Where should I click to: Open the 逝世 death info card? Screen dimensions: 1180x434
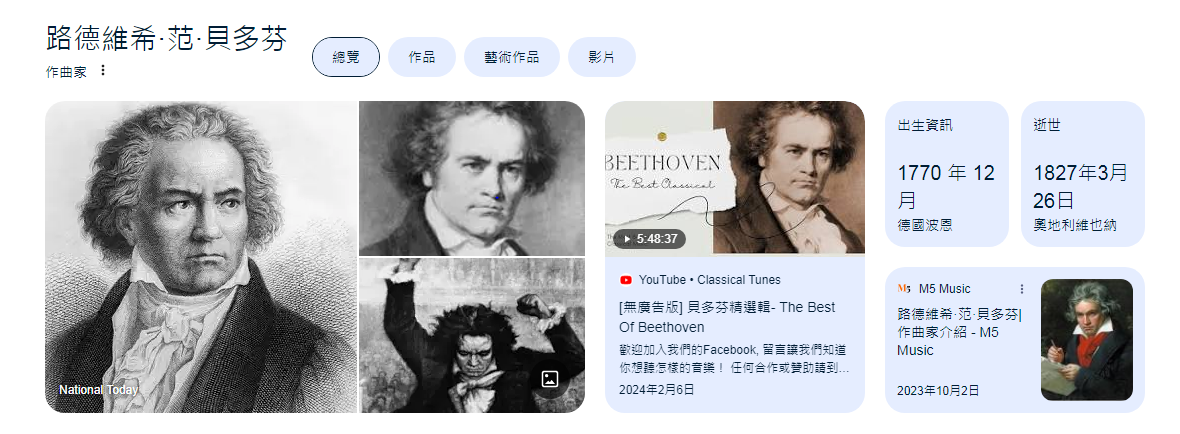1082,174
